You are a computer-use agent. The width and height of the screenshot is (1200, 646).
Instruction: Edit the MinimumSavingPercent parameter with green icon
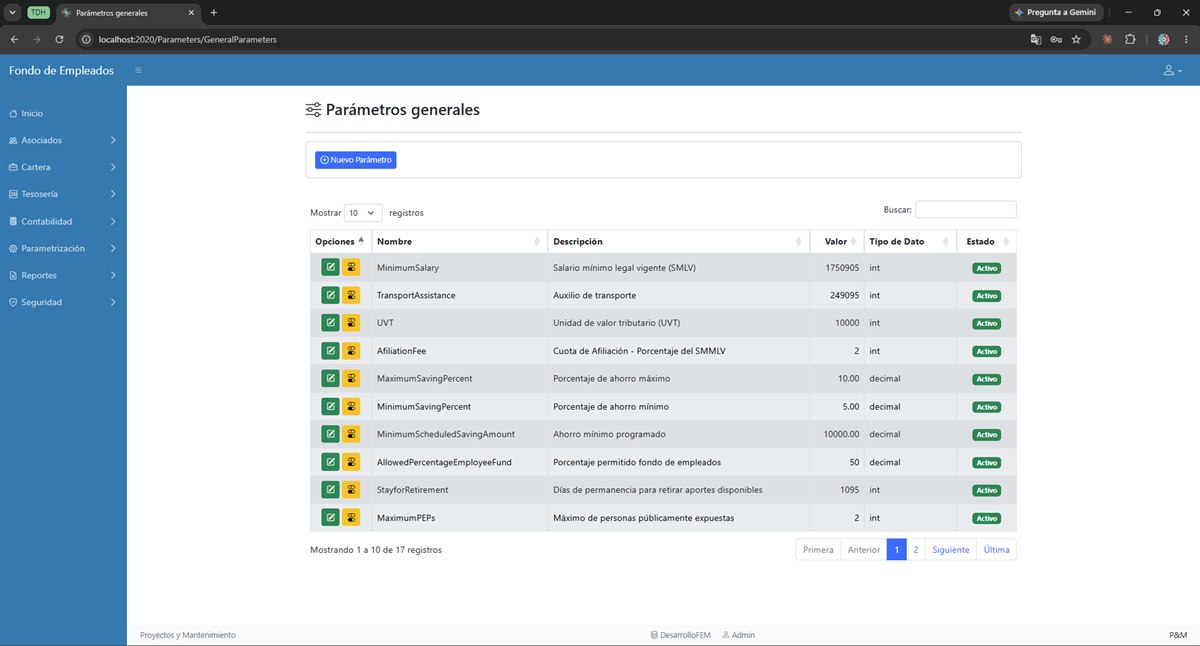point(330,406)
